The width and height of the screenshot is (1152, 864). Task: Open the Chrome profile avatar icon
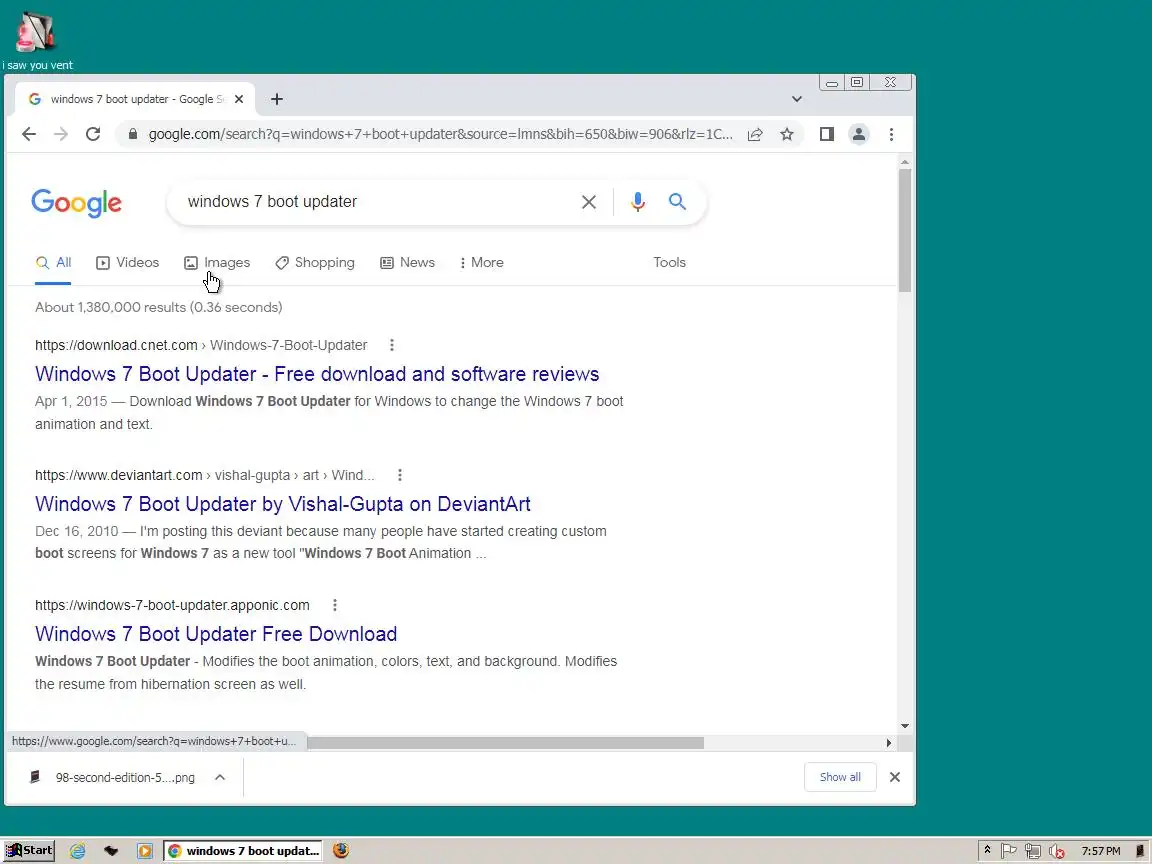858,134
